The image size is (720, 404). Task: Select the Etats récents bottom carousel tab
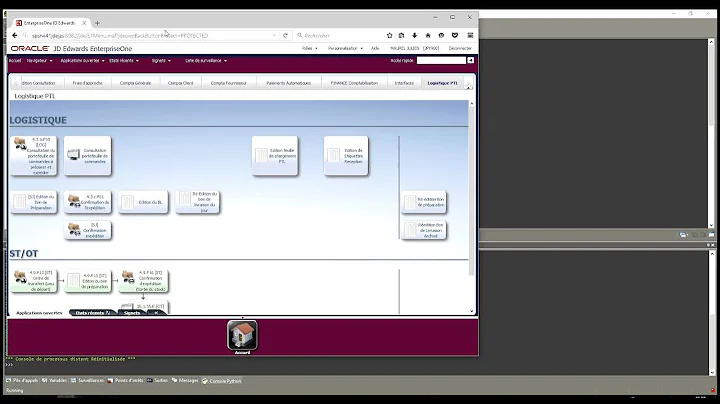(x=93, y=313)
